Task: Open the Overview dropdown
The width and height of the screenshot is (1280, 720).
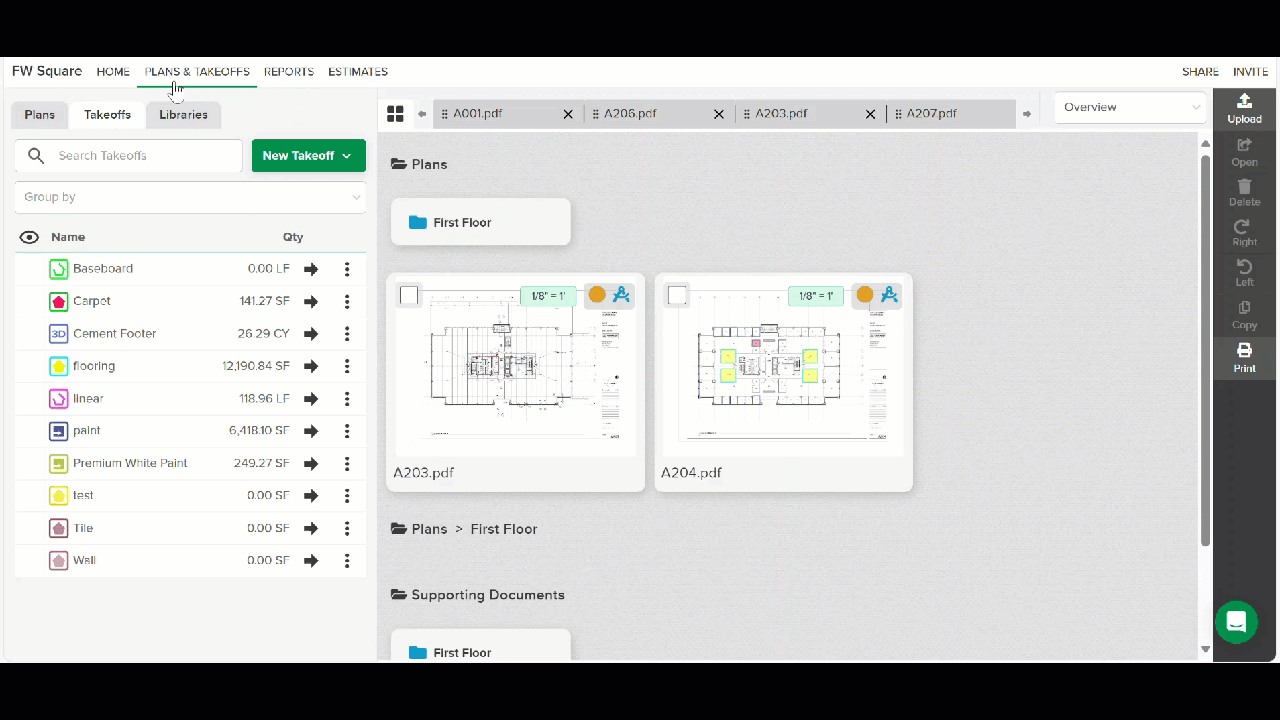Action: 1130,107
